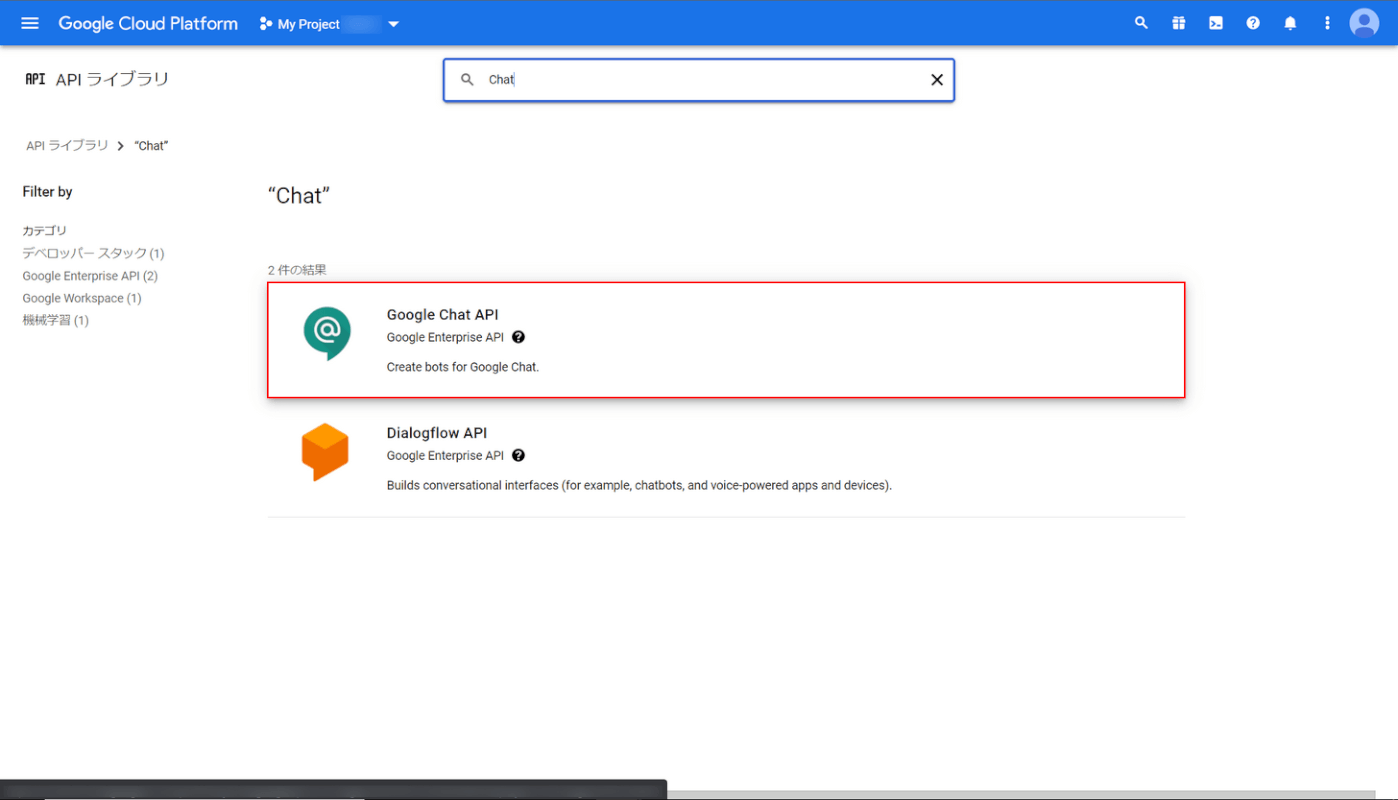
Task: Click the horizontal scrollbar at the bottom
Action: click(x=1020, y=795)
